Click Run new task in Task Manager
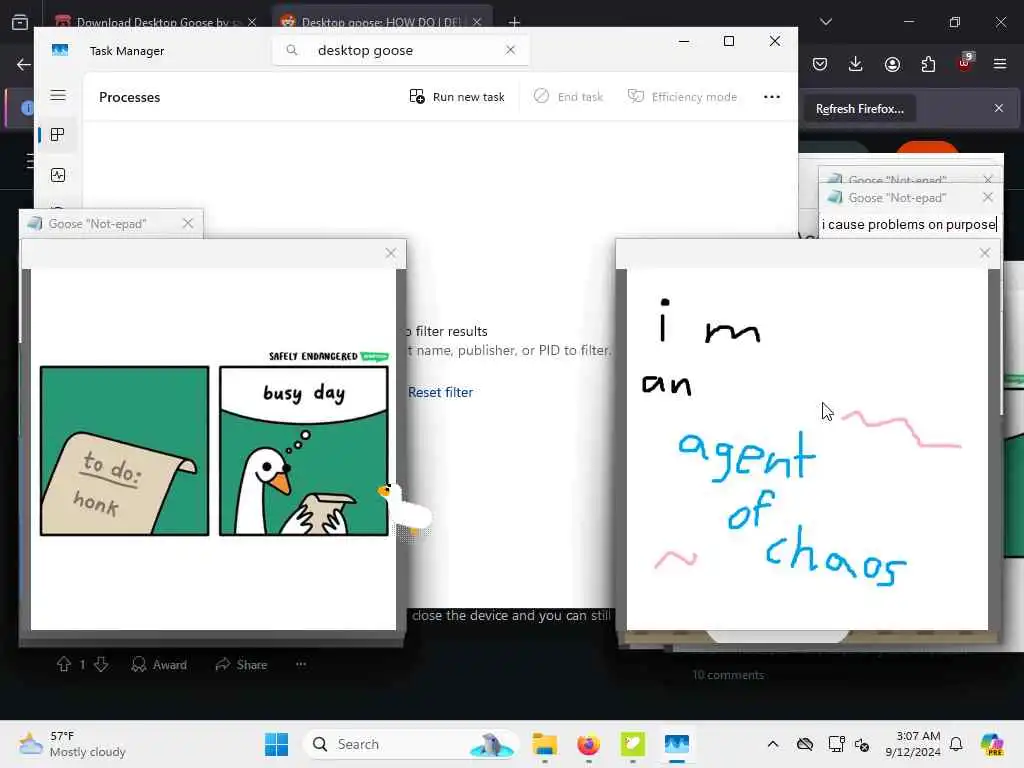Viewport: 1024px width, 768px height. click(x=456, y=97)
